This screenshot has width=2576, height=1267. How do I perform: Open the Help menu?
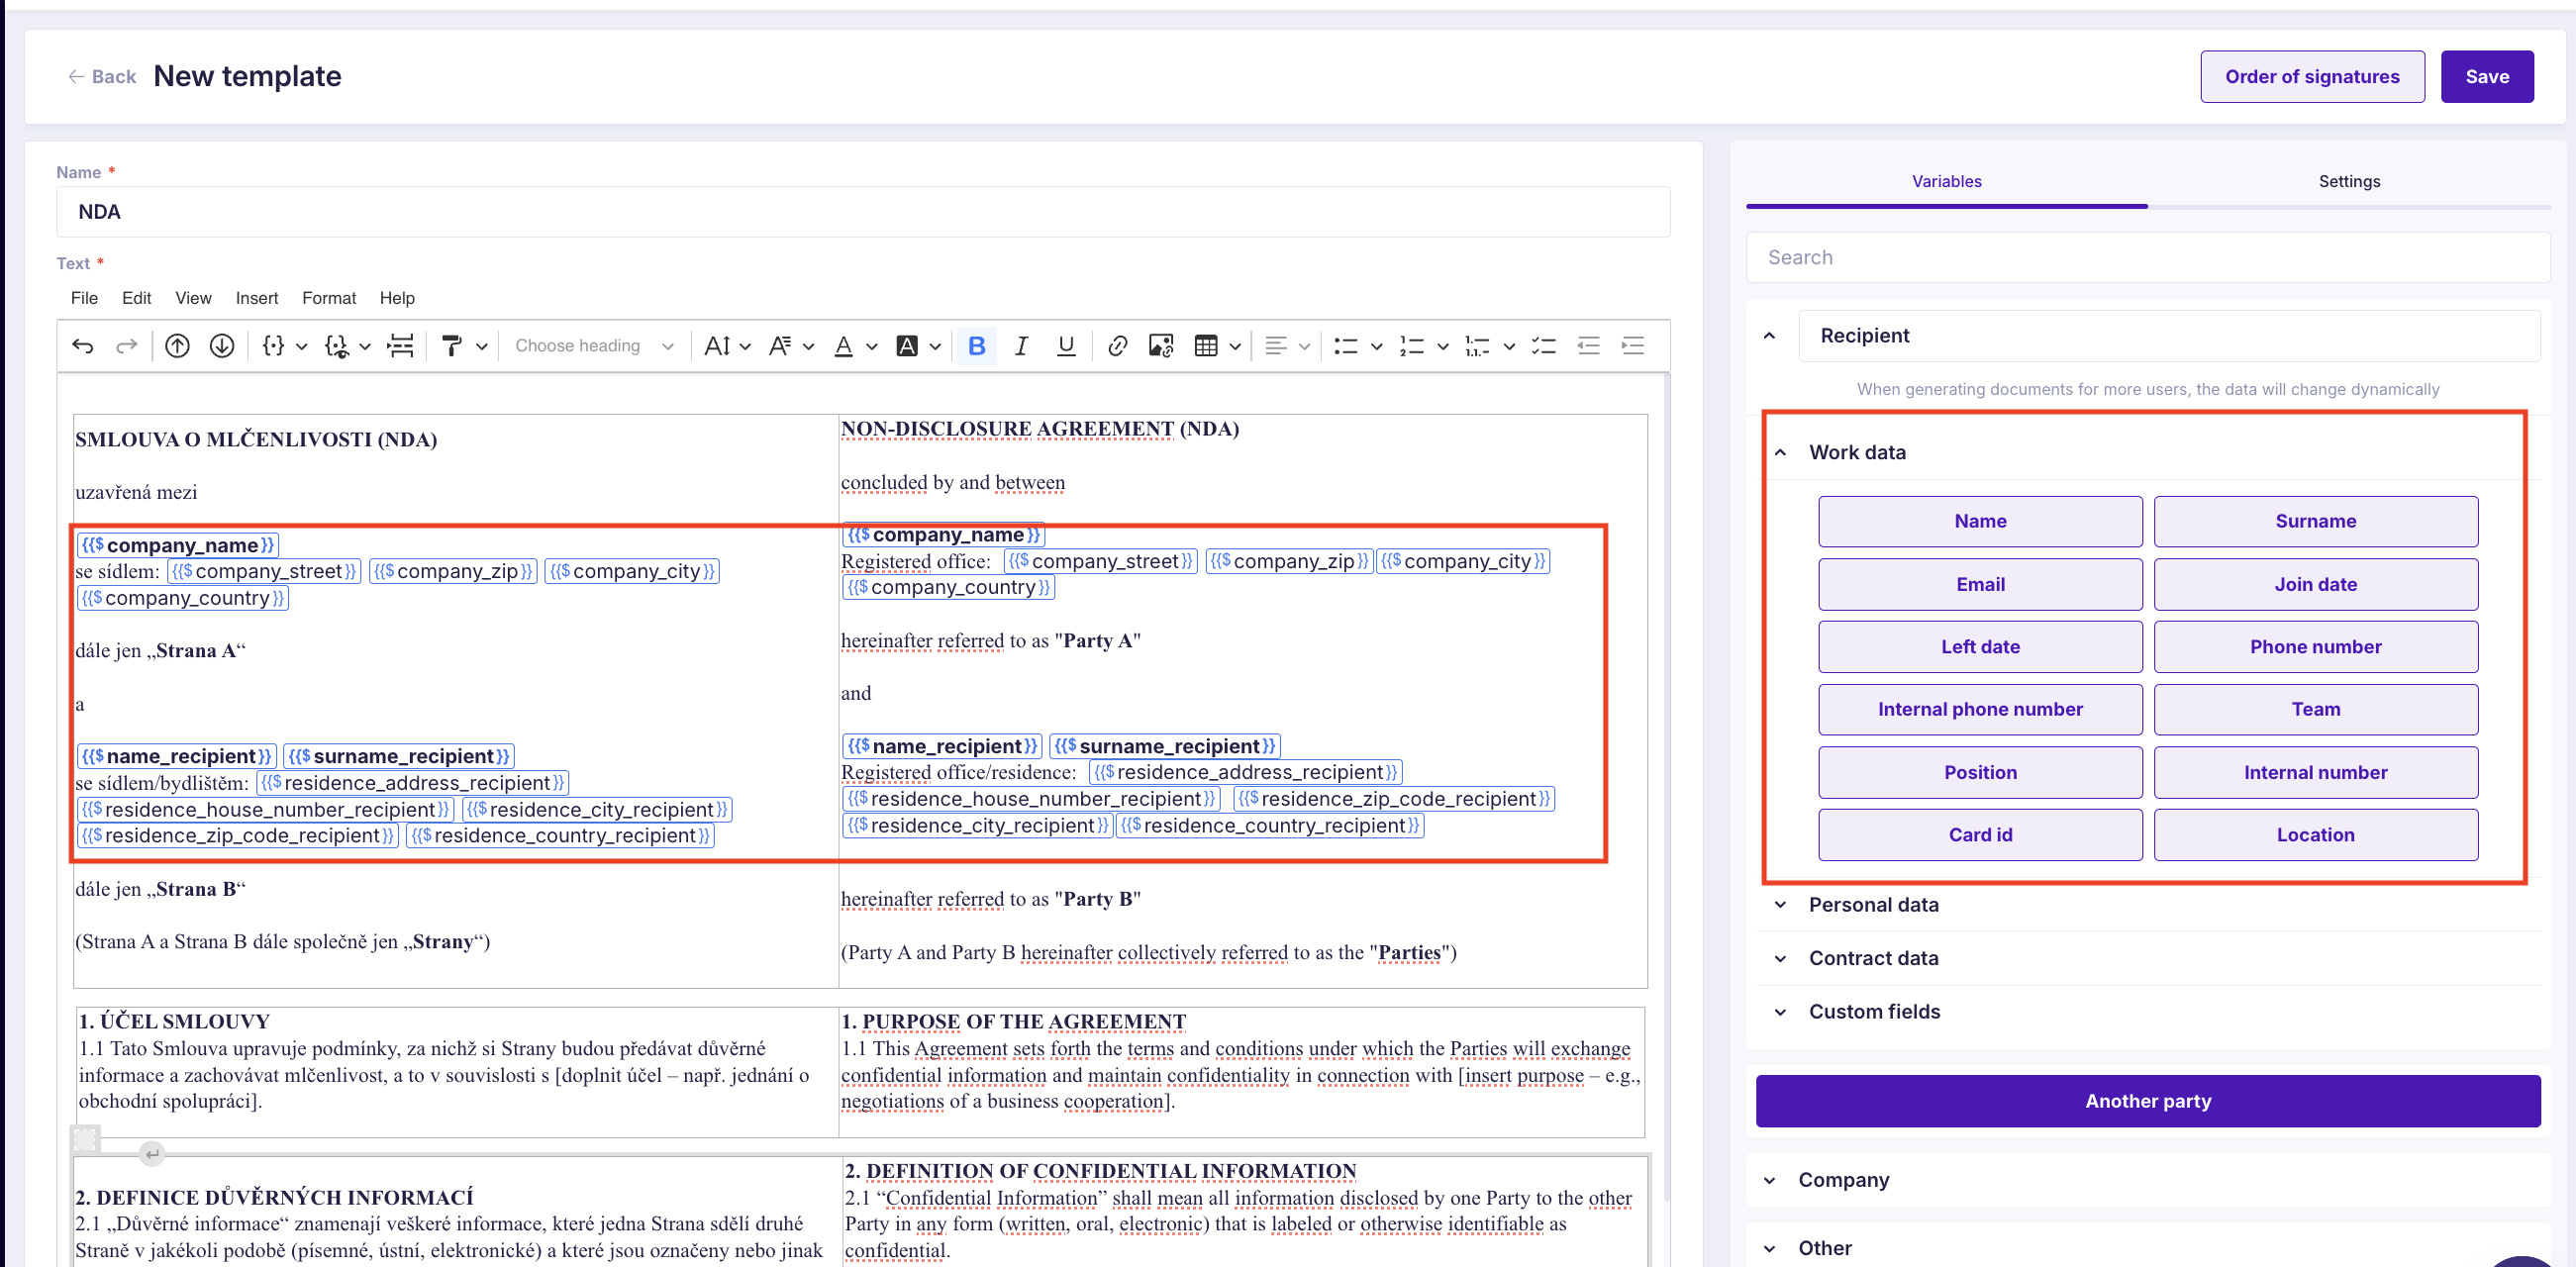(x=397, y=298)
